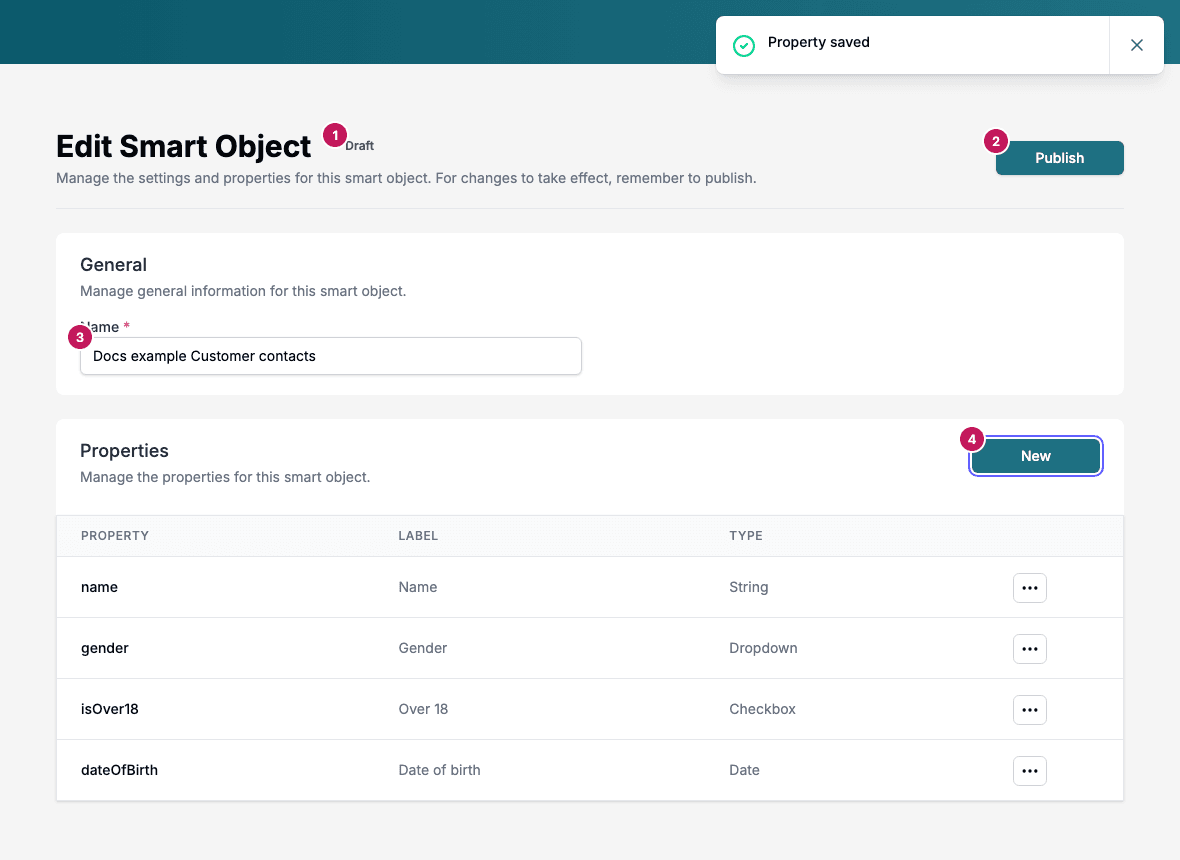
Task: Click the 'Date of birth' label cell
Action: [439, 770]
